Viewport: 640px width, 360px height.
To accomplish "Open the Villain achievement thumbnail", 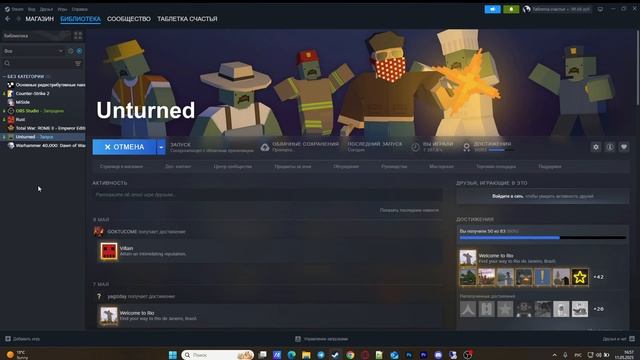I will pos(109,251).
